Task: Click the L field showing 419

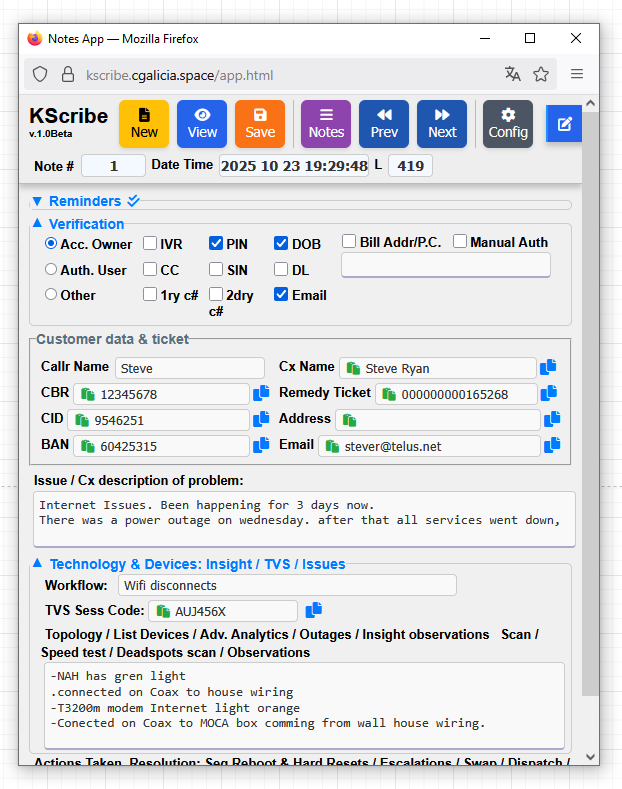Action: 410,166
